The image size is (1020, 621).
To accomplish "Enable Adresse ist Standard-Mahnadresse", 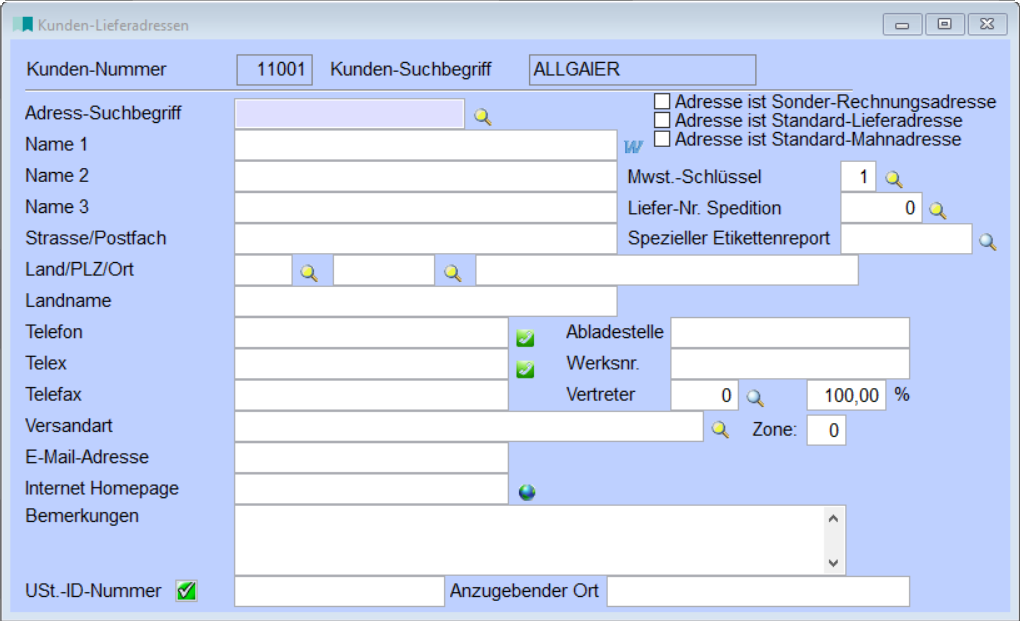I will pyautogui.click(x=662, y=138).
